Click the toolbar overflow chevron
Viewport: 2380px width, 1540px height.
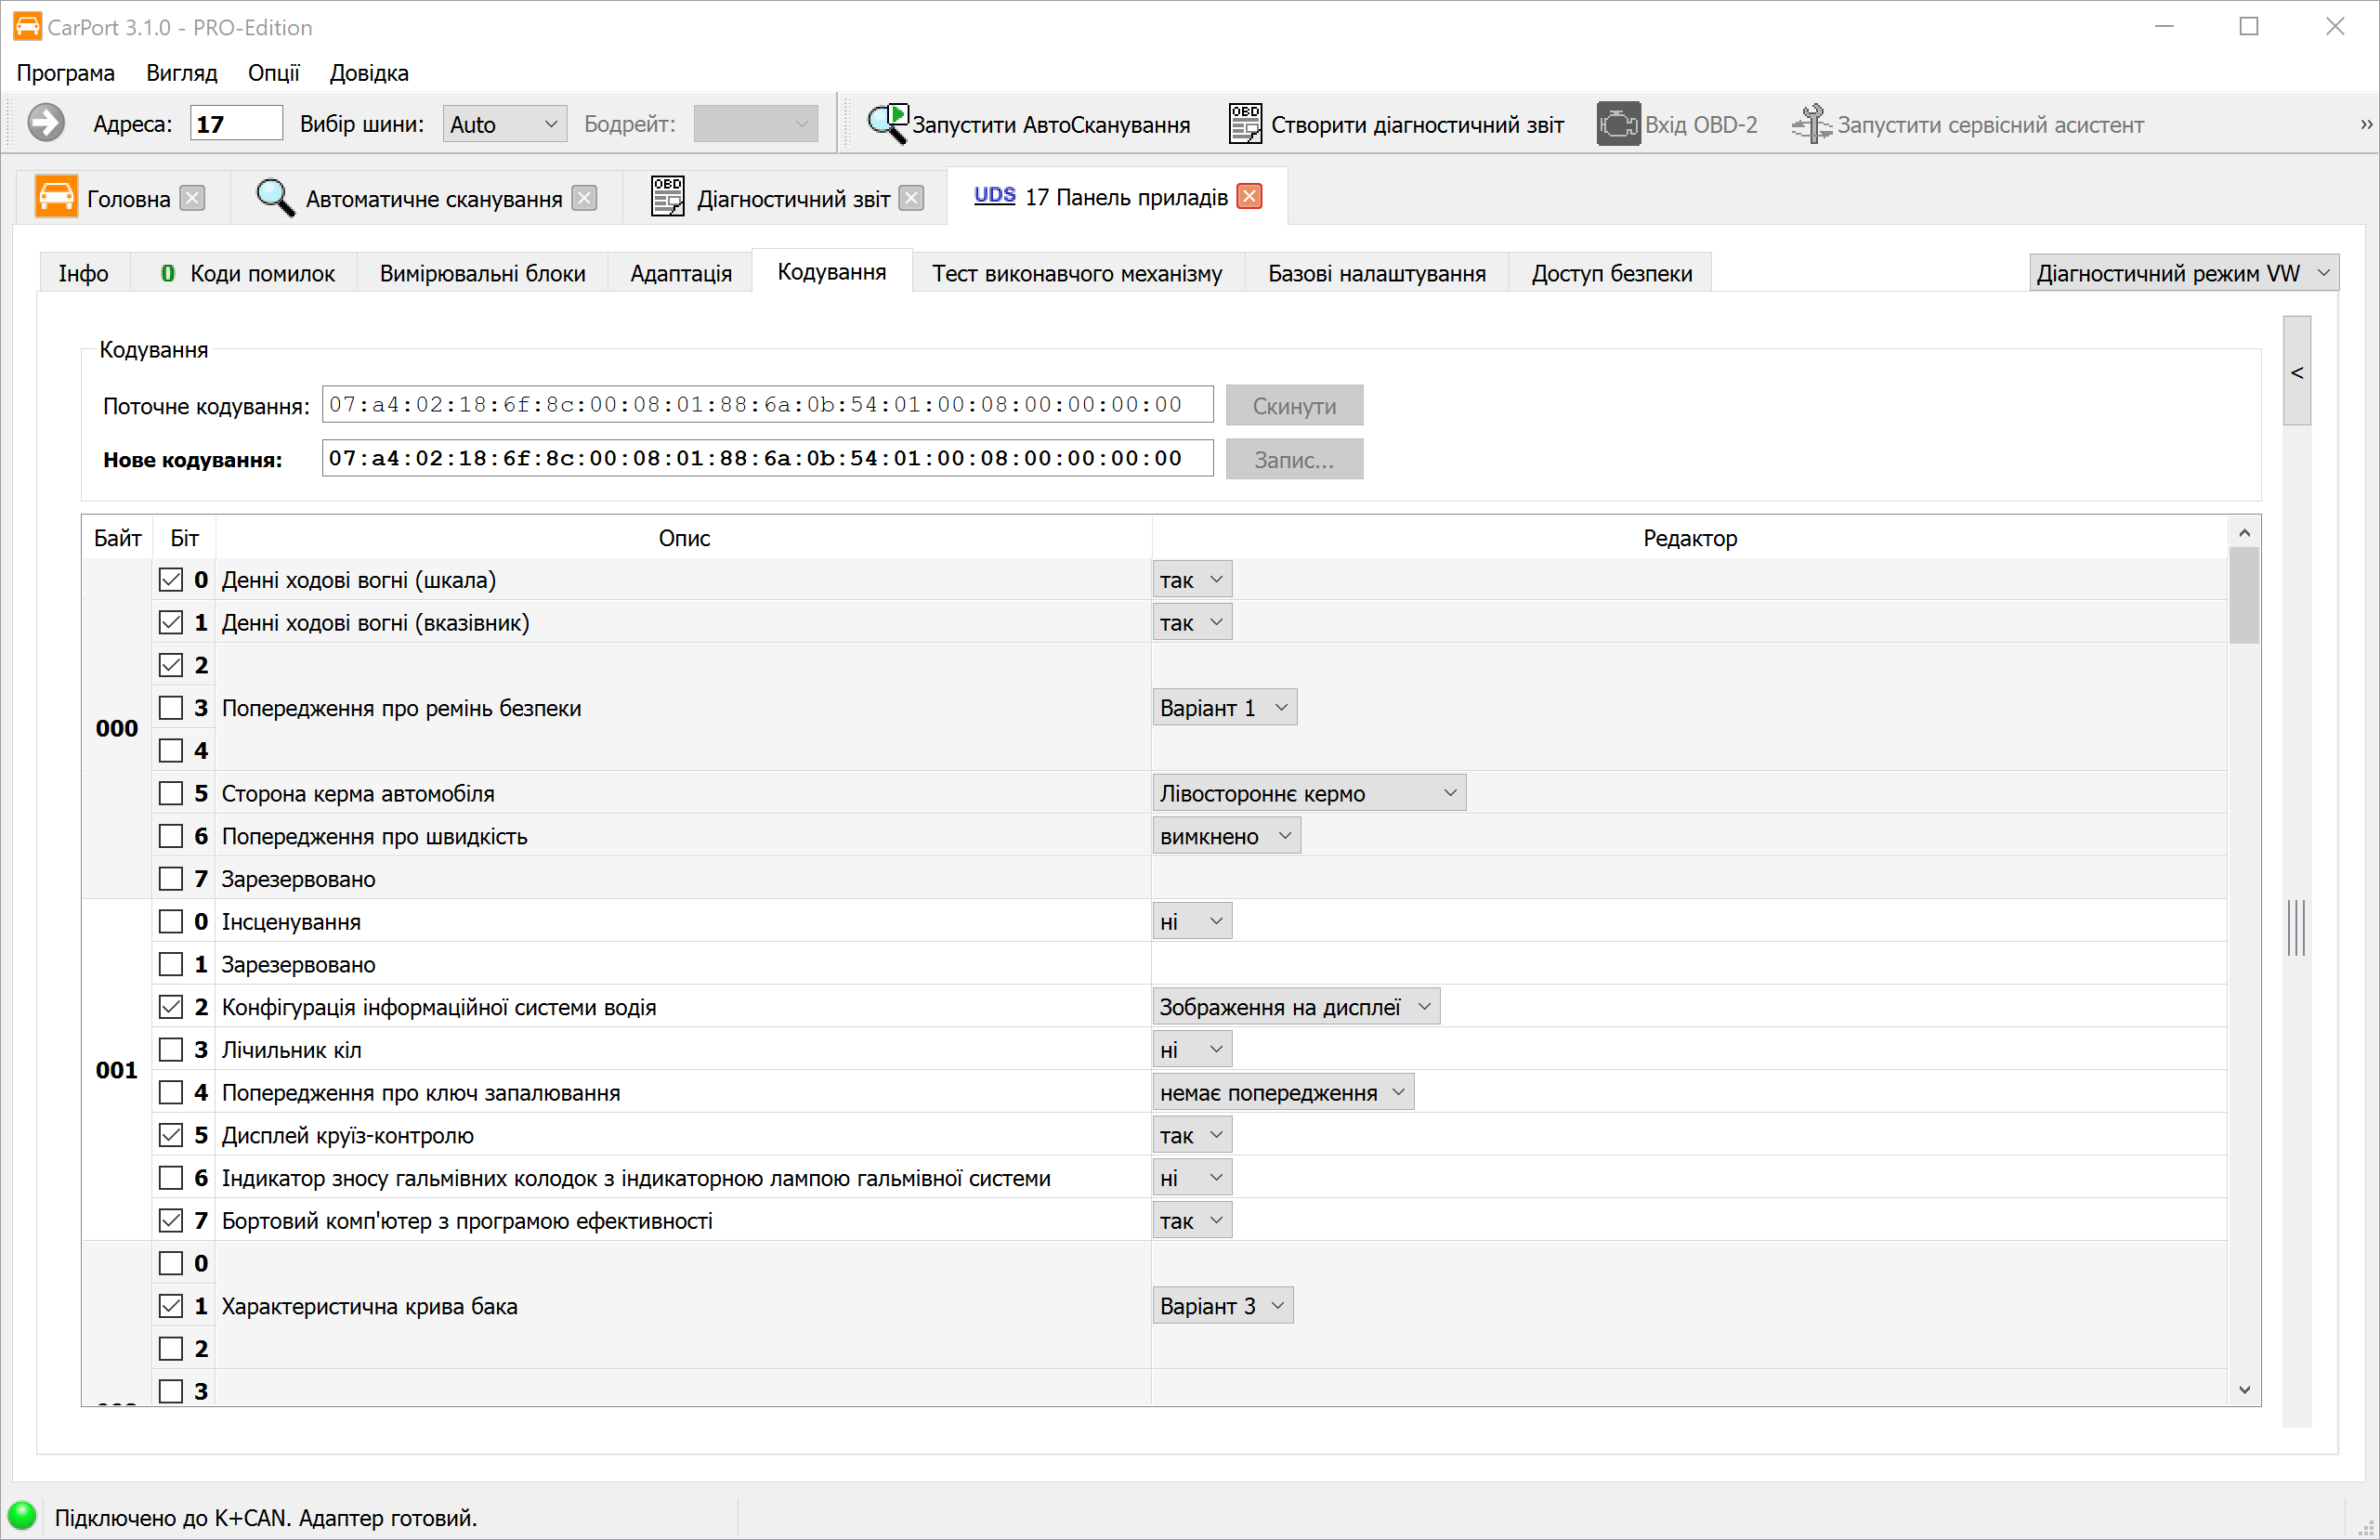(2366, 124)
